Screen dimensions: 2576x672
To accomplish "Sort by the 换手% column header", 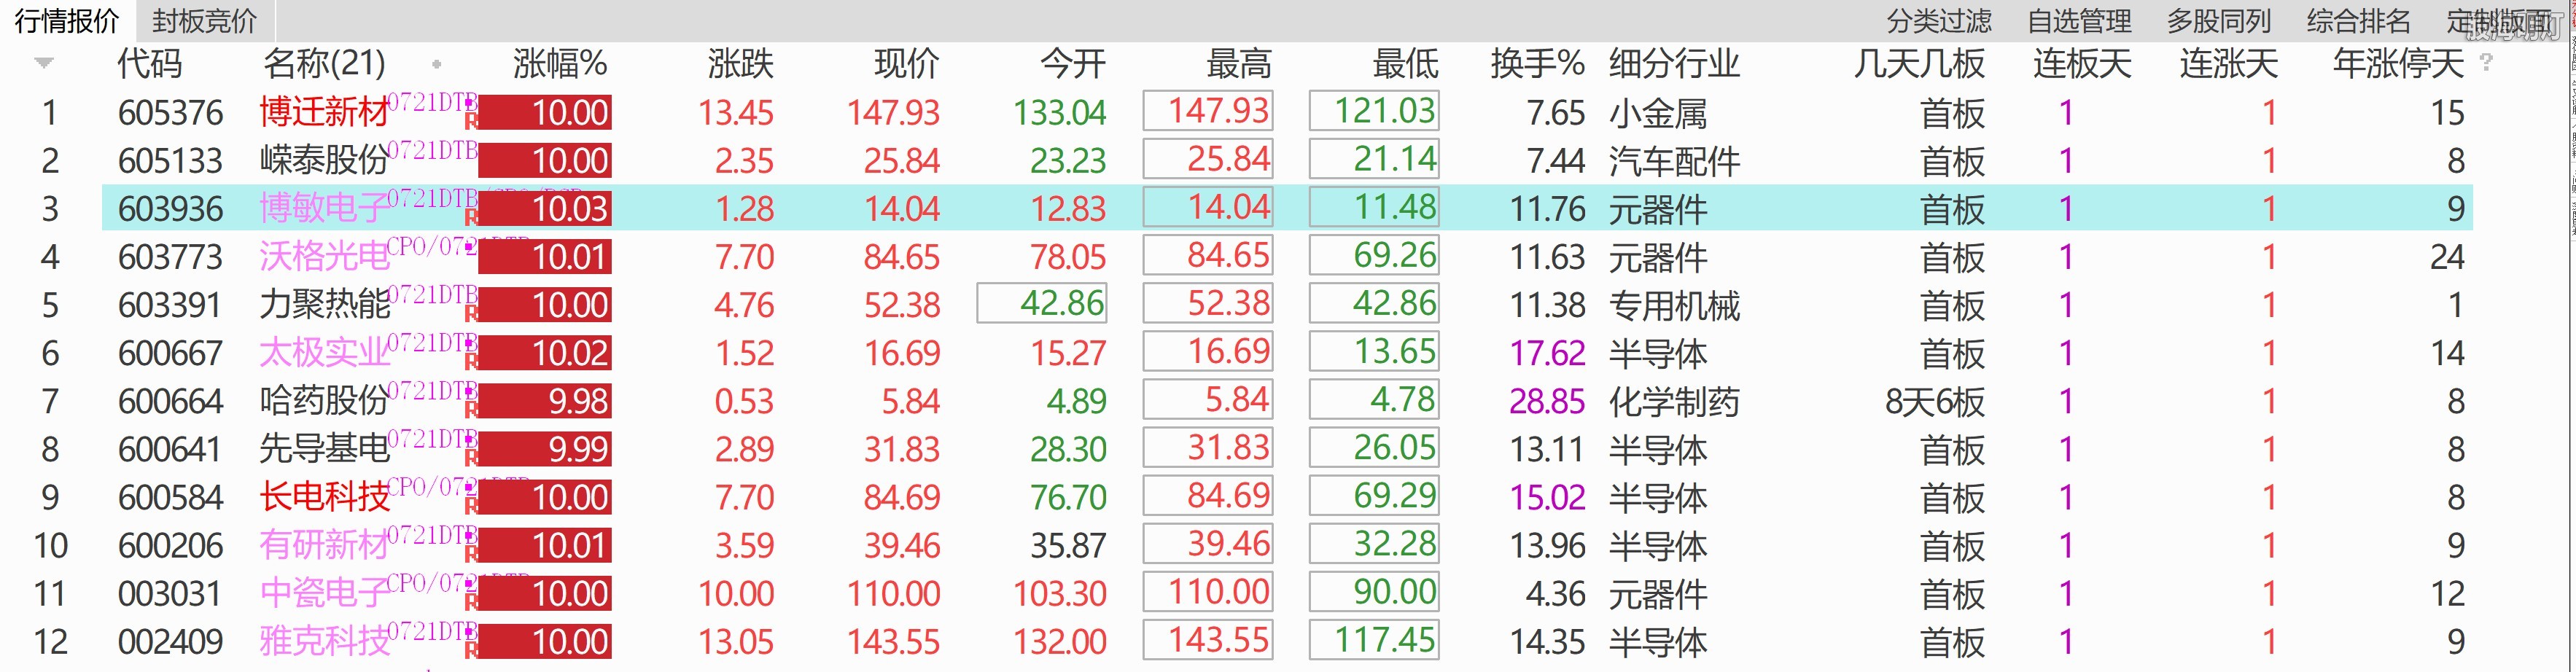I will (x=1537, y=64).
